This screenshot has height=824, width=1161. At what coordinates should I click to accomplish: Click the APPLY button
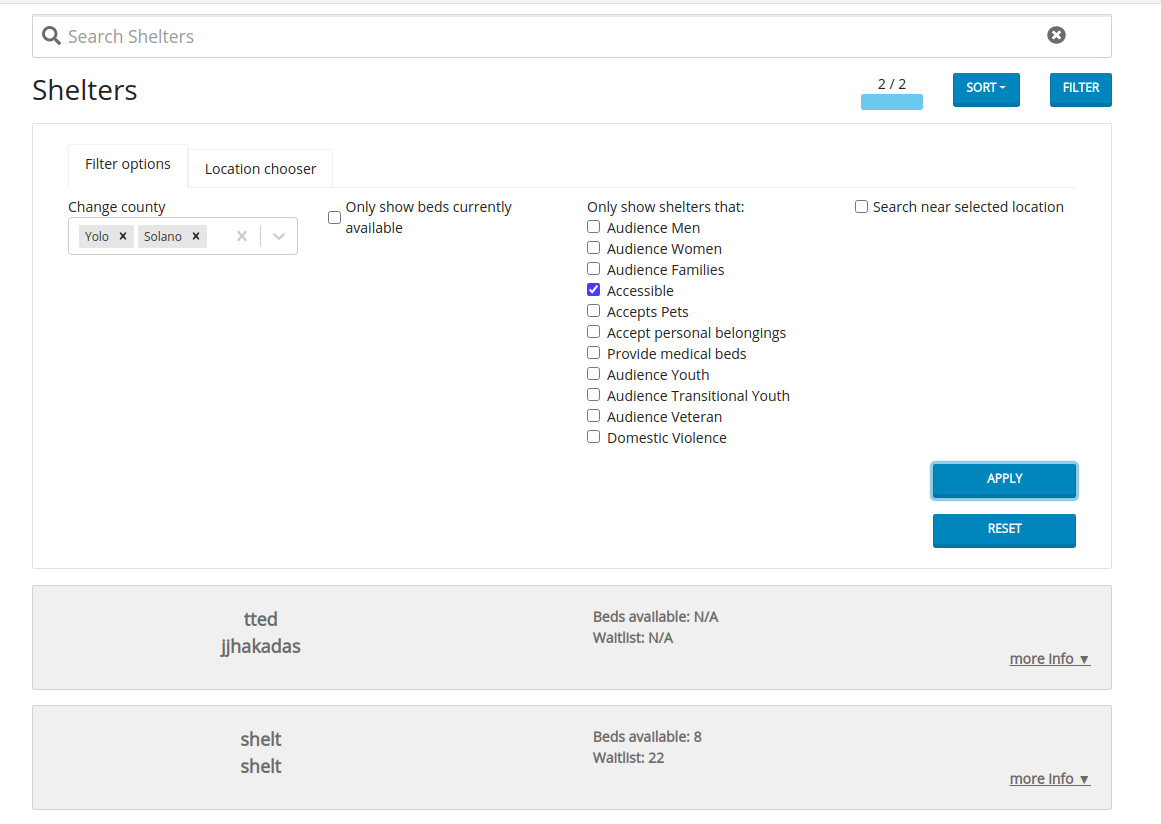pyautogui.click(x=1004, y=480)
